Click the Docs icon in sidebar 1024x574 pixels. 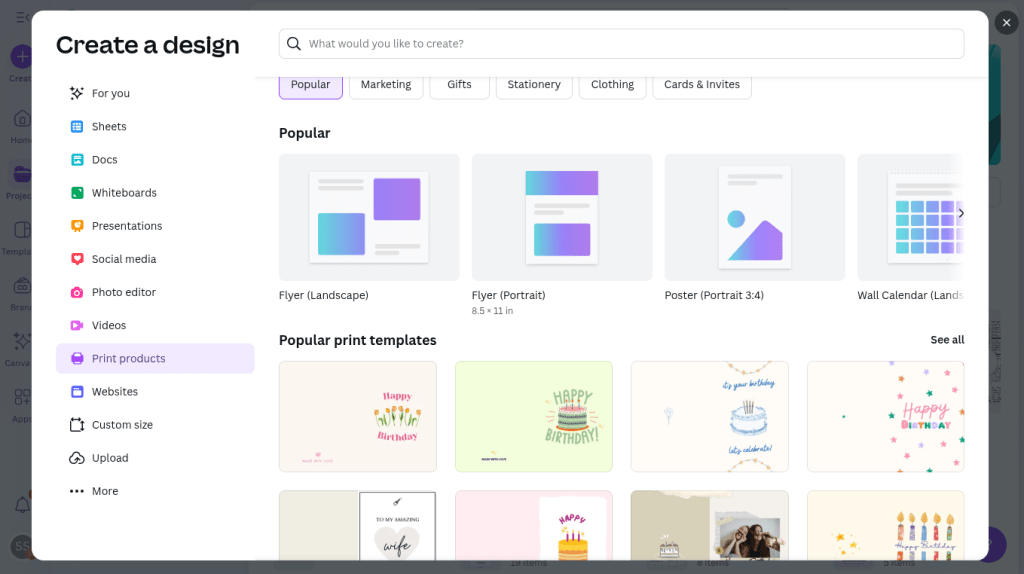coord(76,160)
